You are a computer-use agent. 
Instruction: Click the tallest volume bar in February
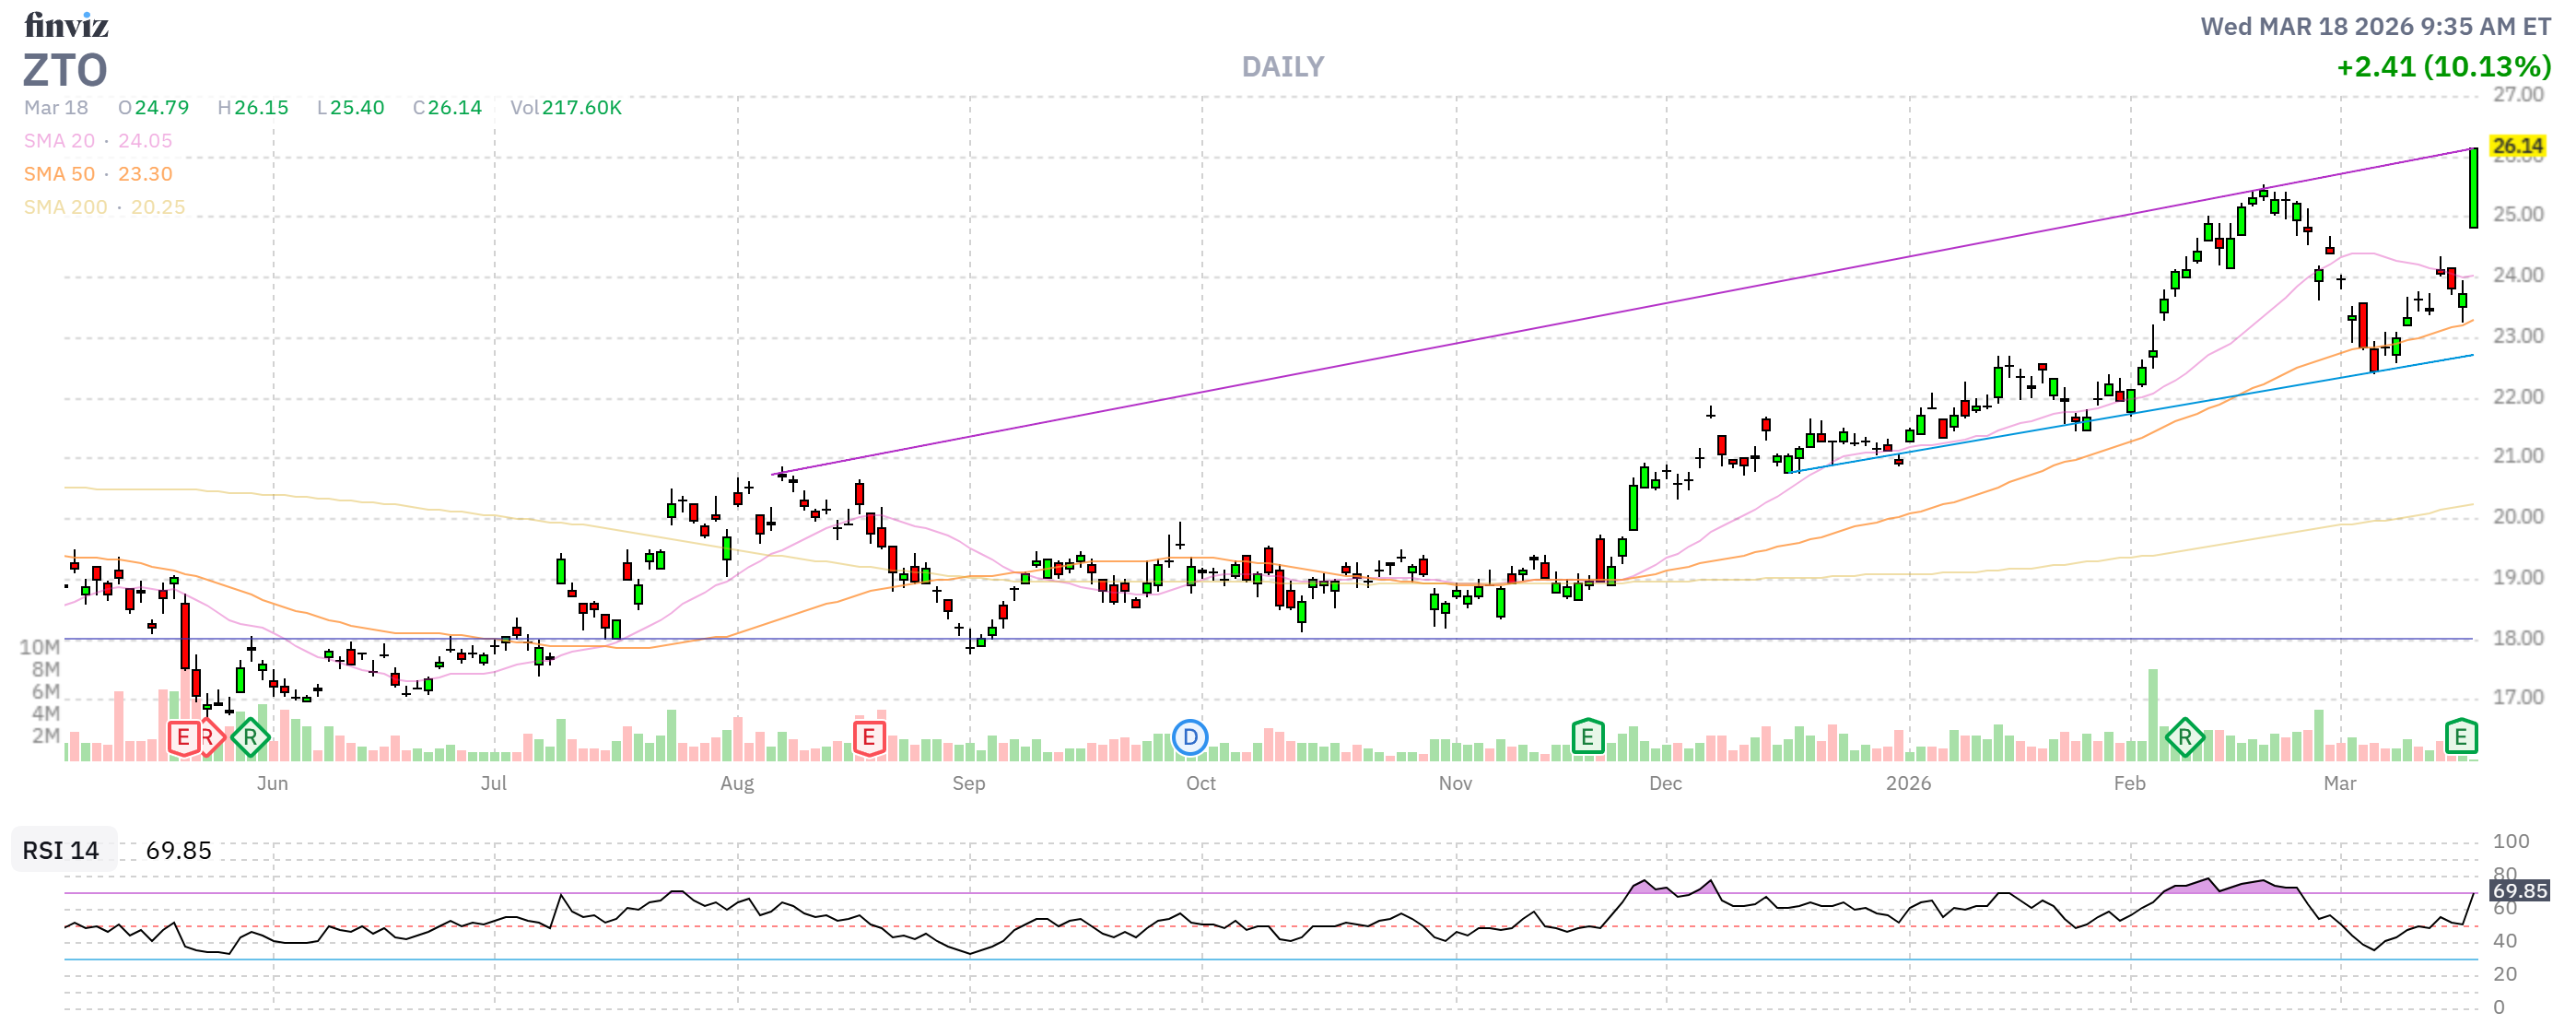(2152, 714)
